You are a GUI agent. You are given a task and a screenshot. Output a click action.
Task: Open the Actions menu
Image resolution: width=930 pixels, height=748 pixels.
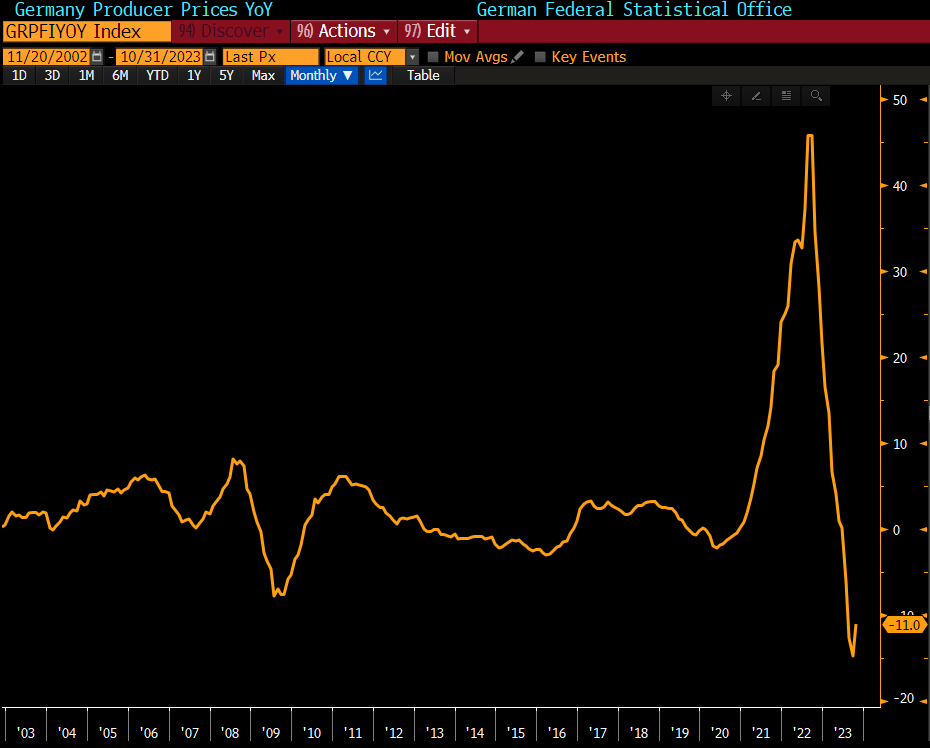(x=344, y=31)
